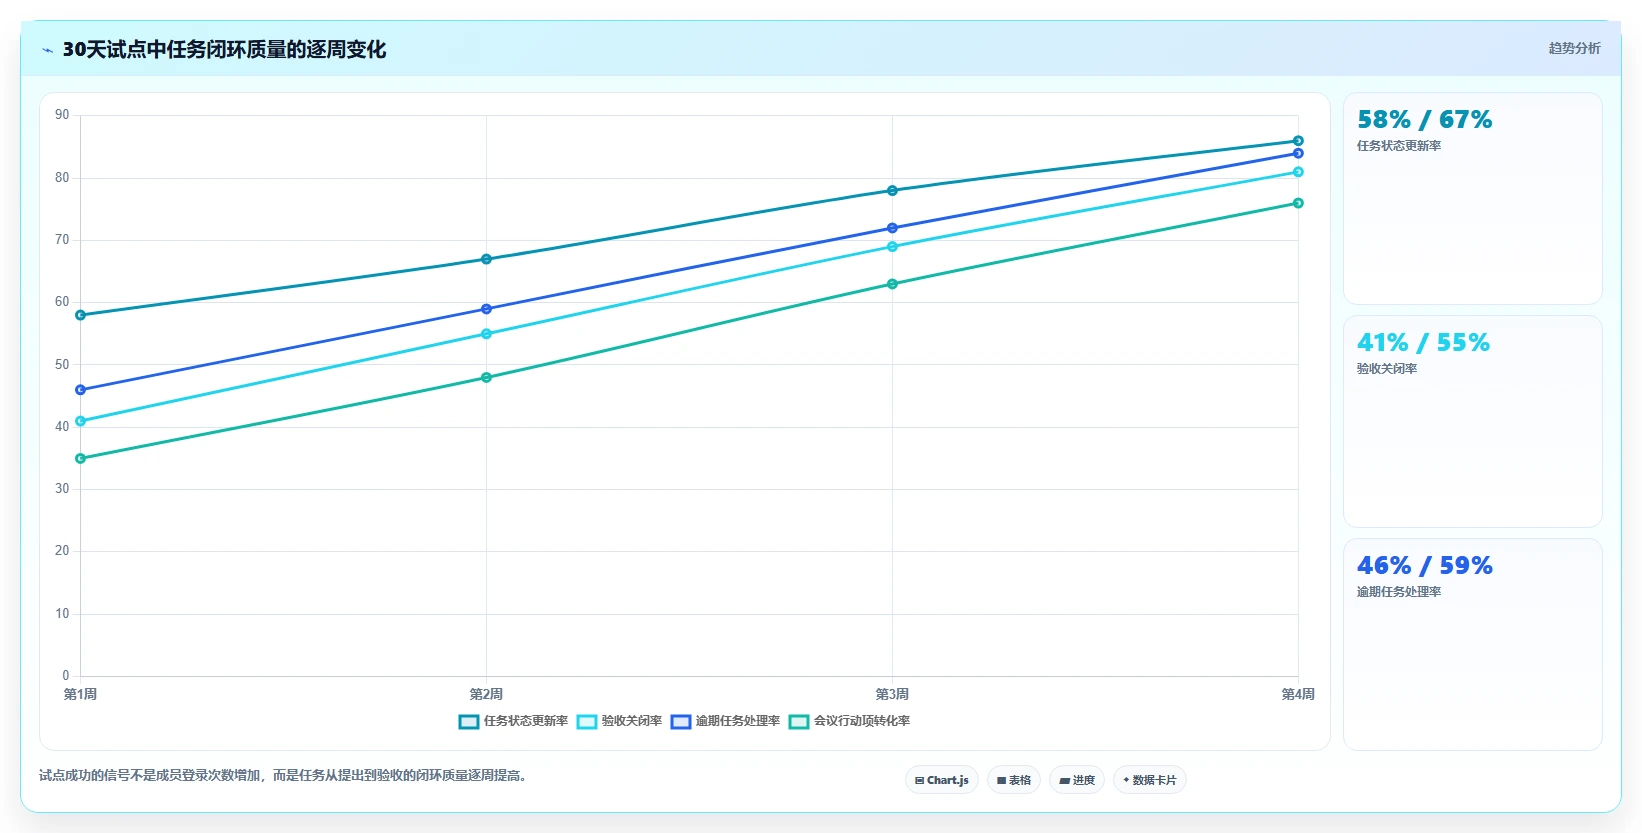Viewport: 1642px width, 833px height.
Task: Click the square icon in the 表格 chip
Action: point(1001,781)
